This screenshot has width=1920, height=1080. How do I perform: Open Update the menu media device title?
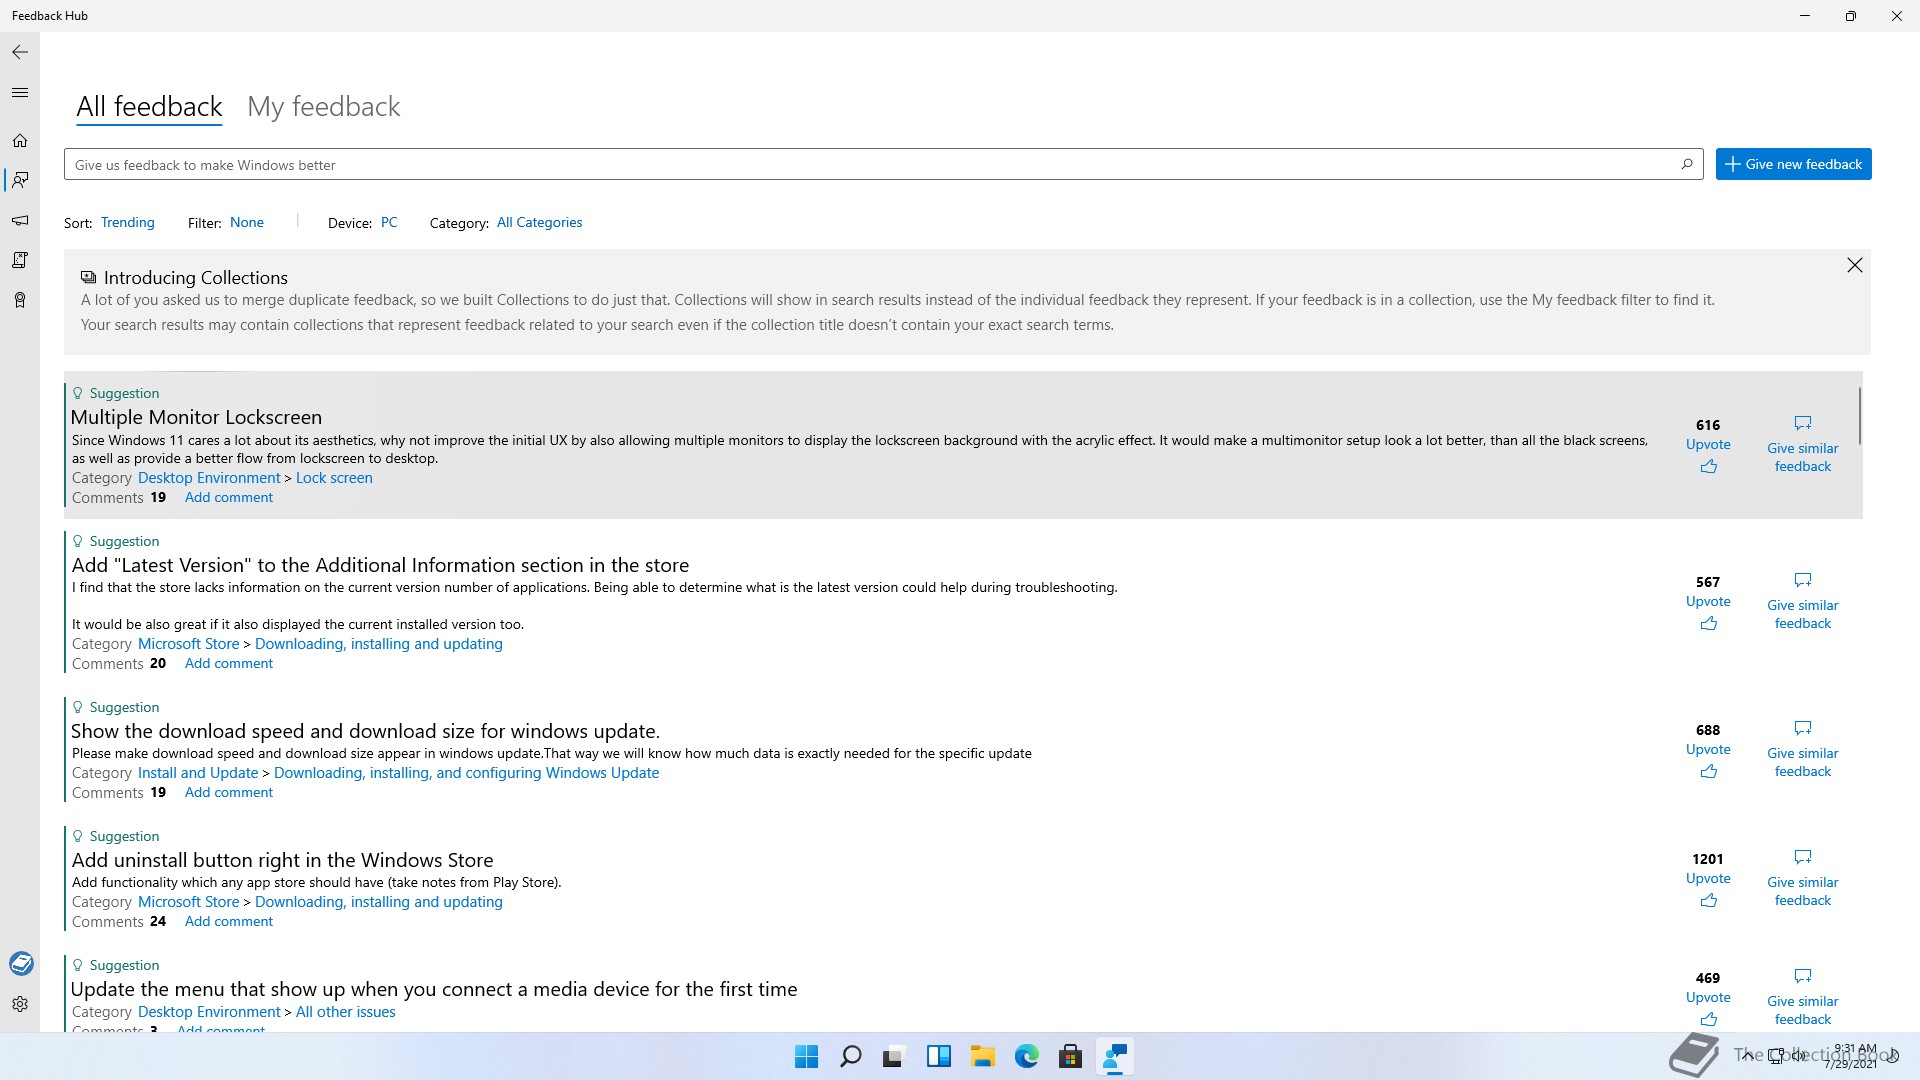click(434, 989)
